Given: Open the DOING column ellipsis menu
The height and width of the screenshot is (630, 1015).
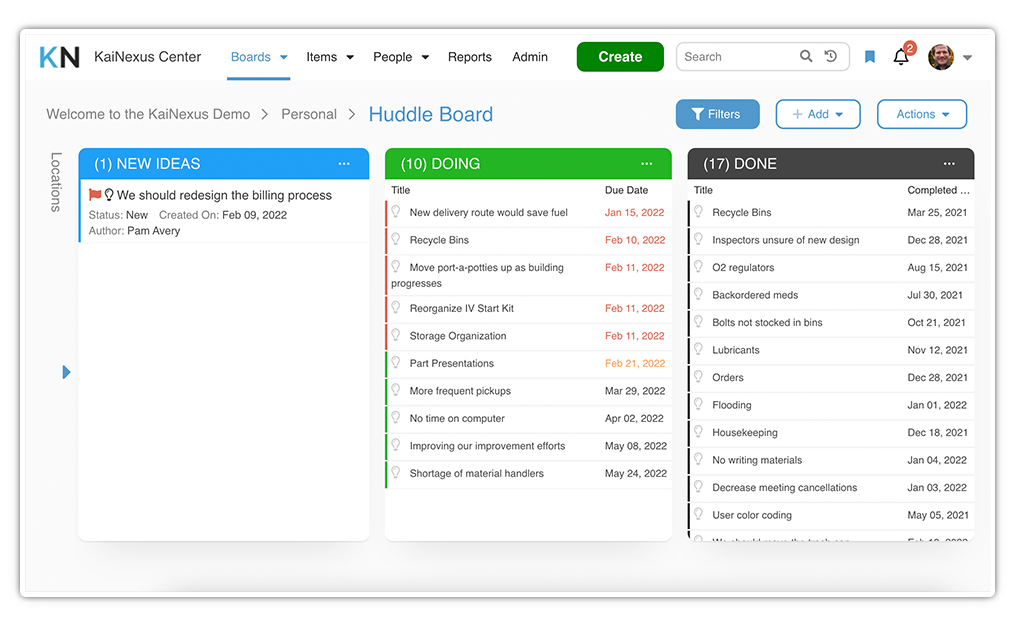Looking at the screenshot, I should [650, 163].
